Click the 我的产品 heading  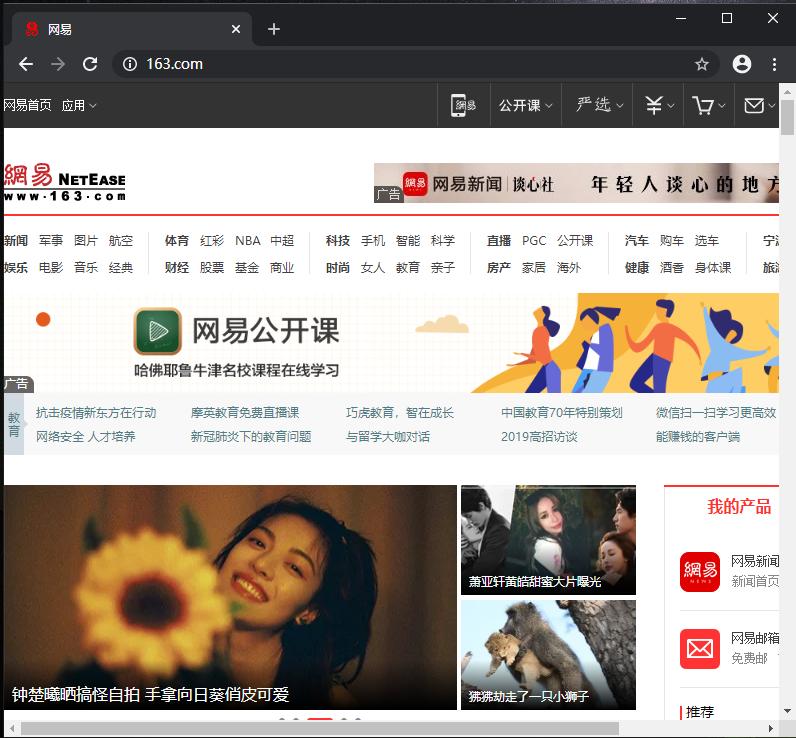[739, 507]
